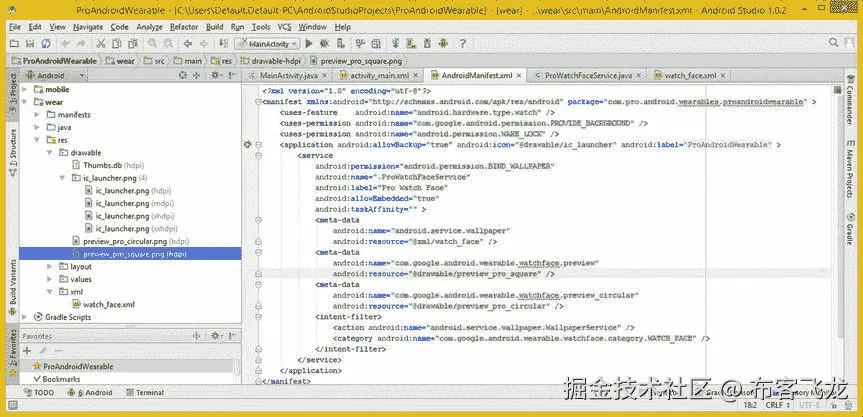The width and height of the screenshot is (863, 417).
Task: Click the Make Project icon
Action: [x=223, y=43]
